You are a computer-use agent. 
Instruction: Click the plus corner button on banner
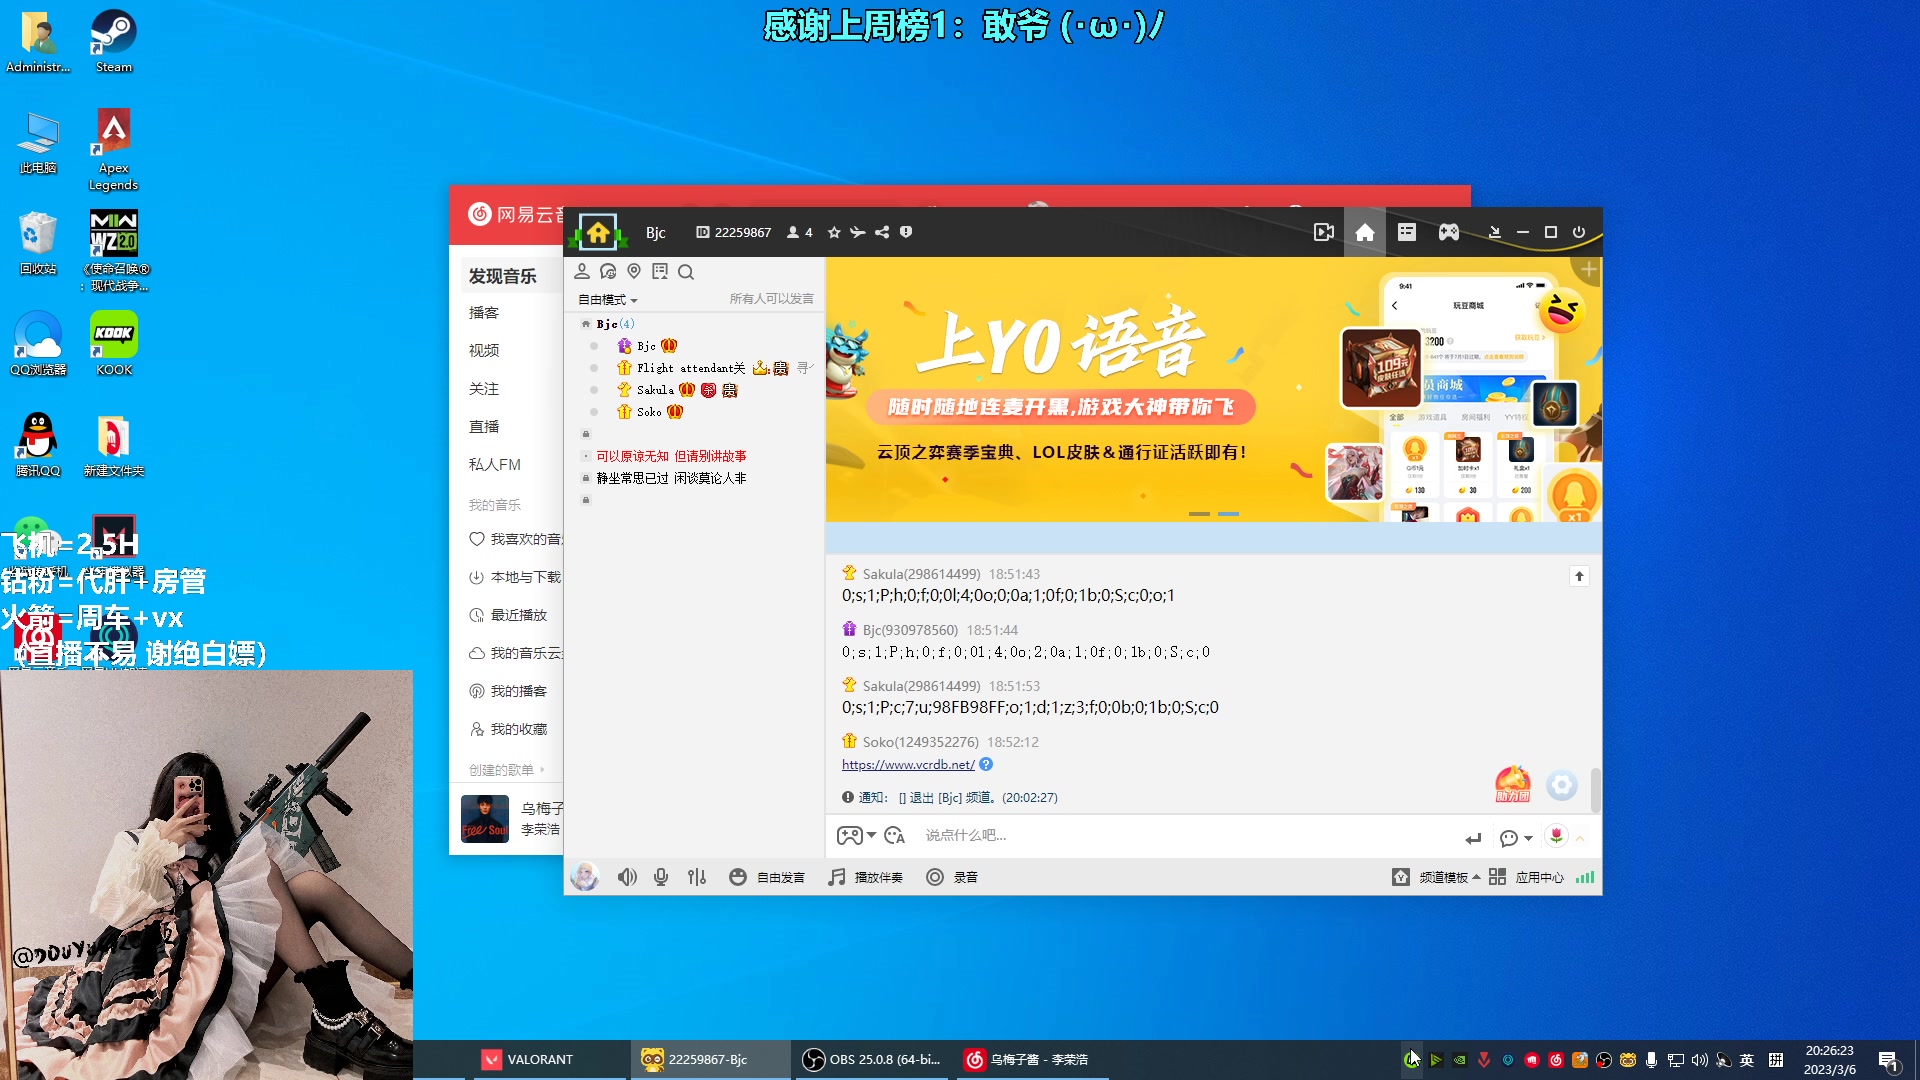[1589, 270]
